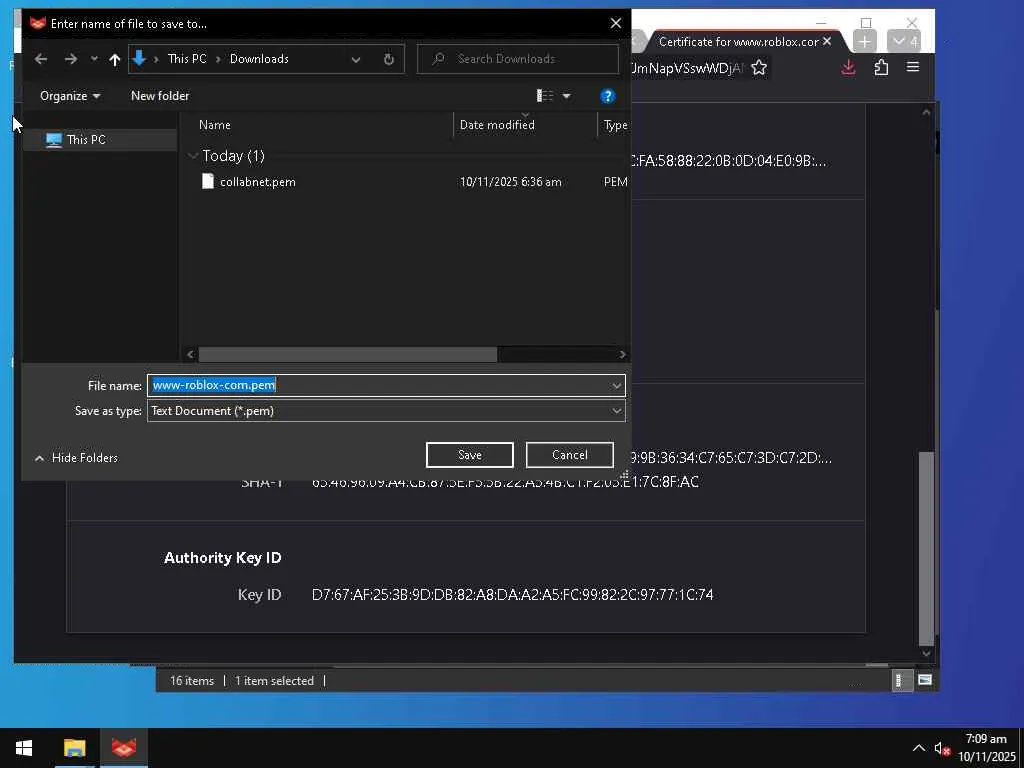Open the list all tabs dropdown
The image size is (1024, 768).
(904, 42)
